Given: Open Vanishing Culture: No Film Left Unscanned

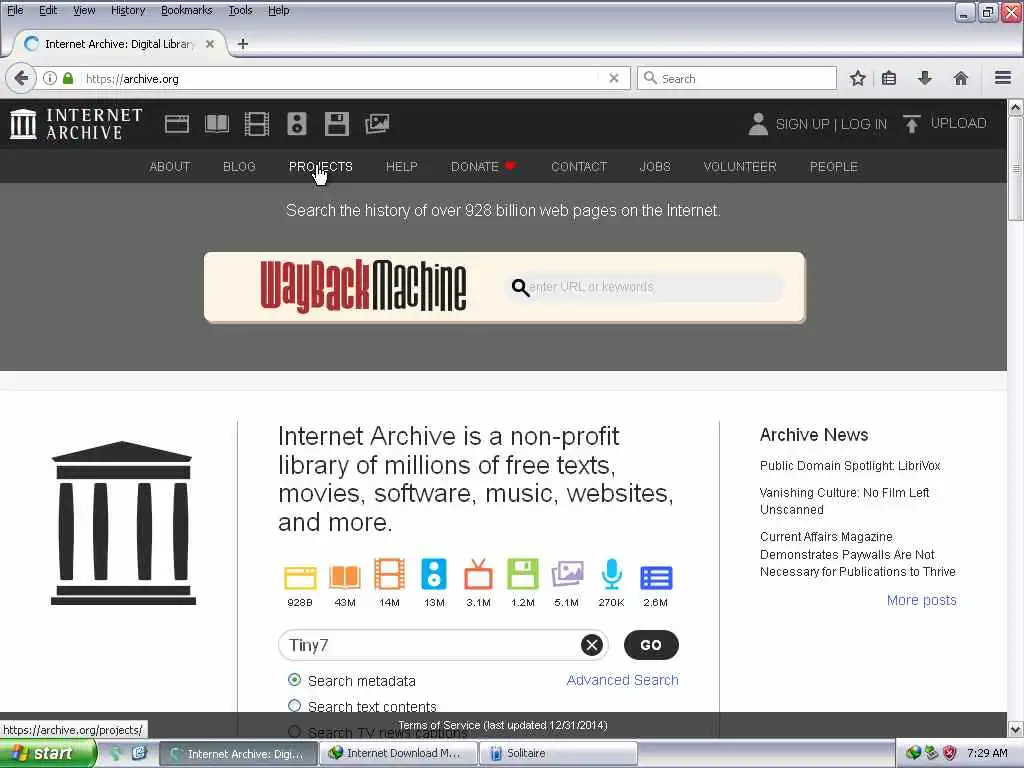Looking at the screenshot, I should tap(844, 501).
